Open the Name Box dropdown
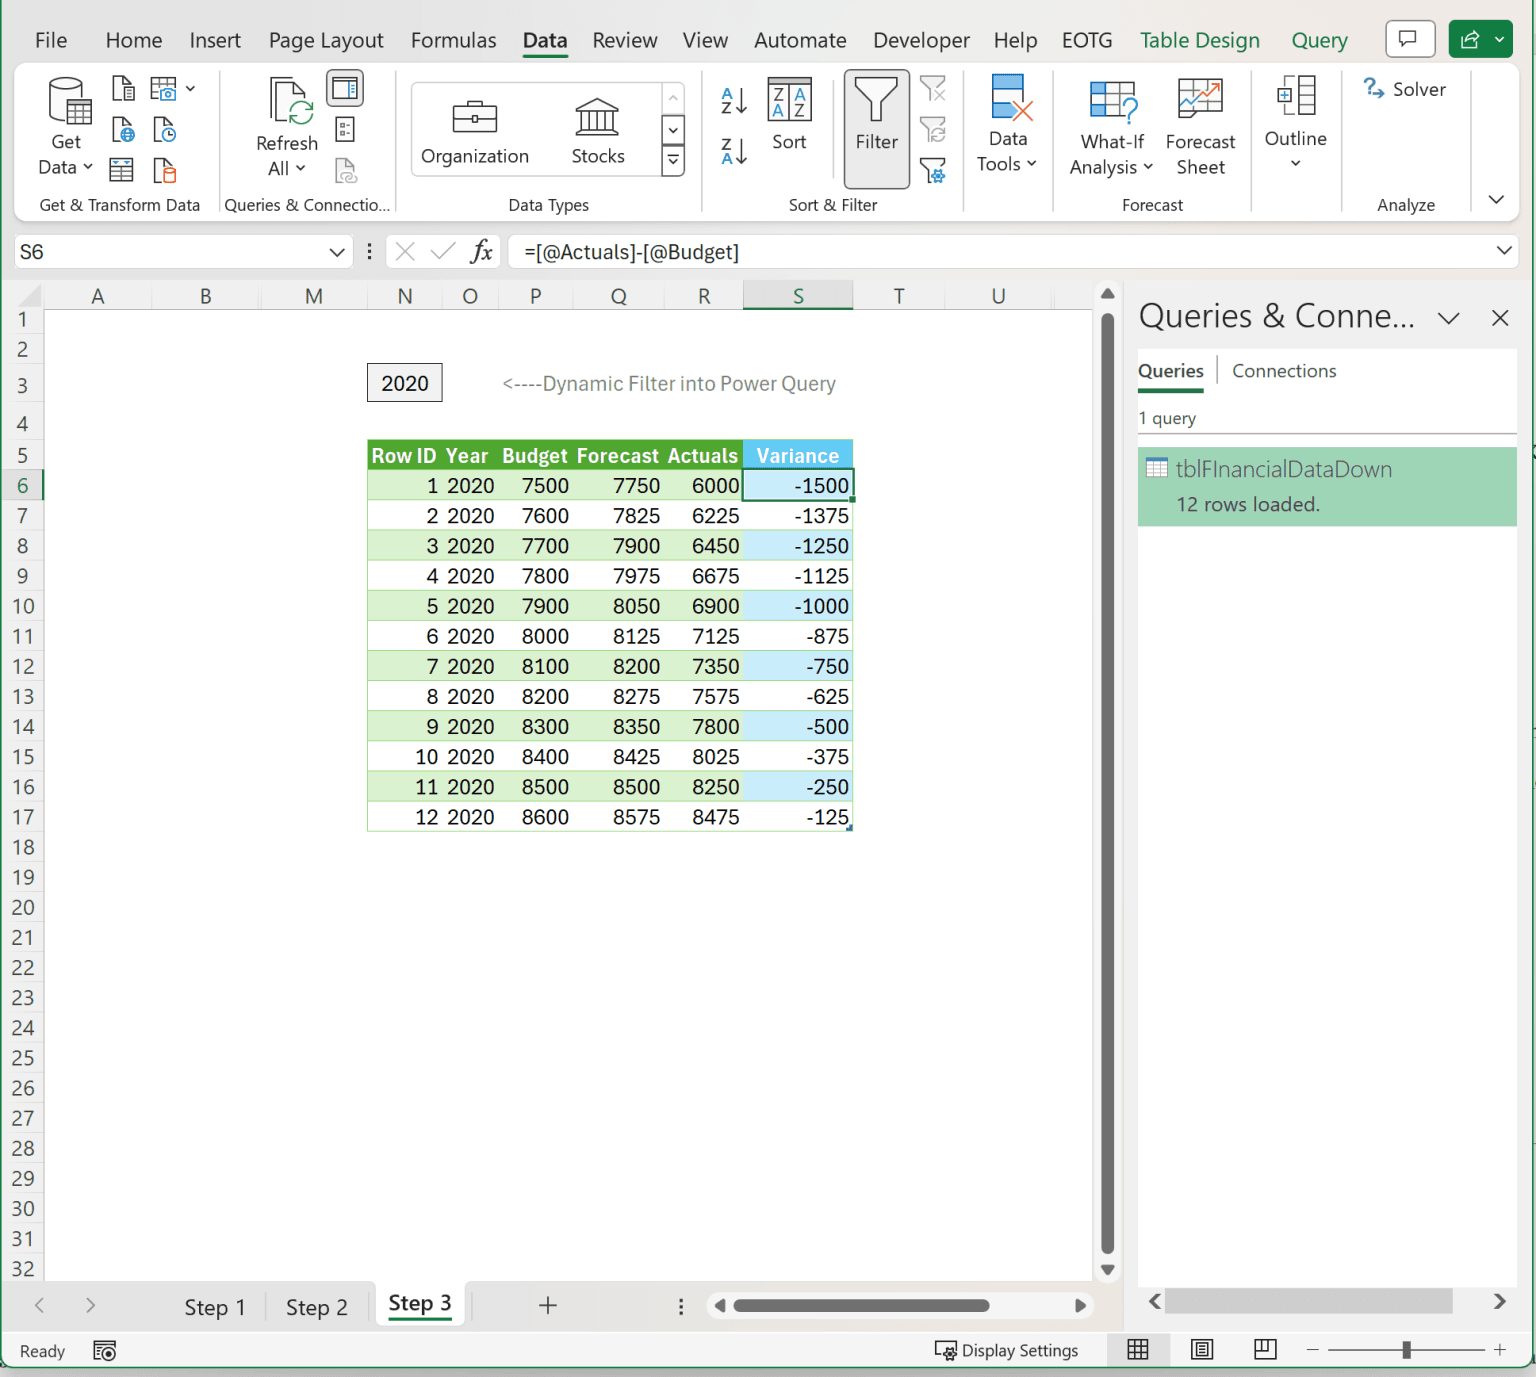Viewport: 1536px width, 1377px height. 338,251
